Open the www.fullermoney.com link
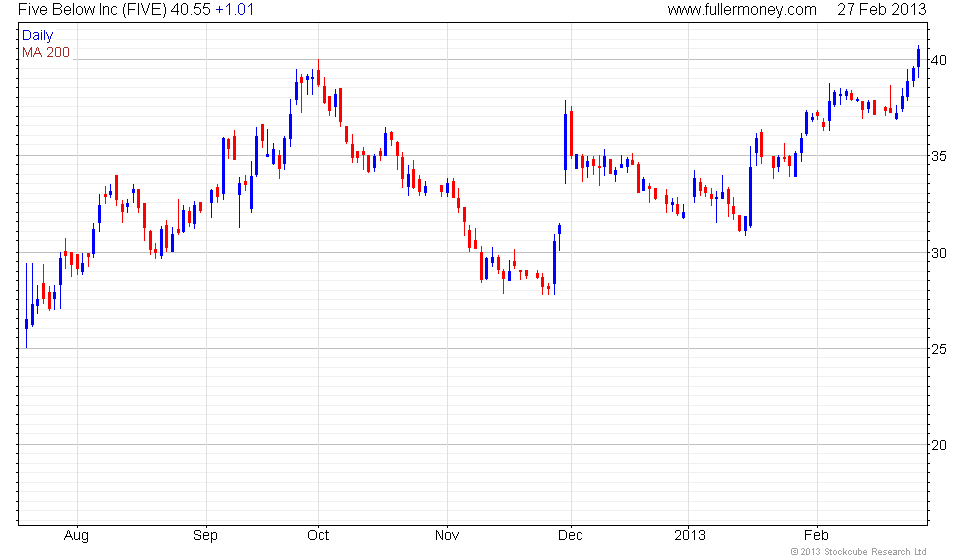The height and width of the screenshot is (560, 980). pos(741,10)
